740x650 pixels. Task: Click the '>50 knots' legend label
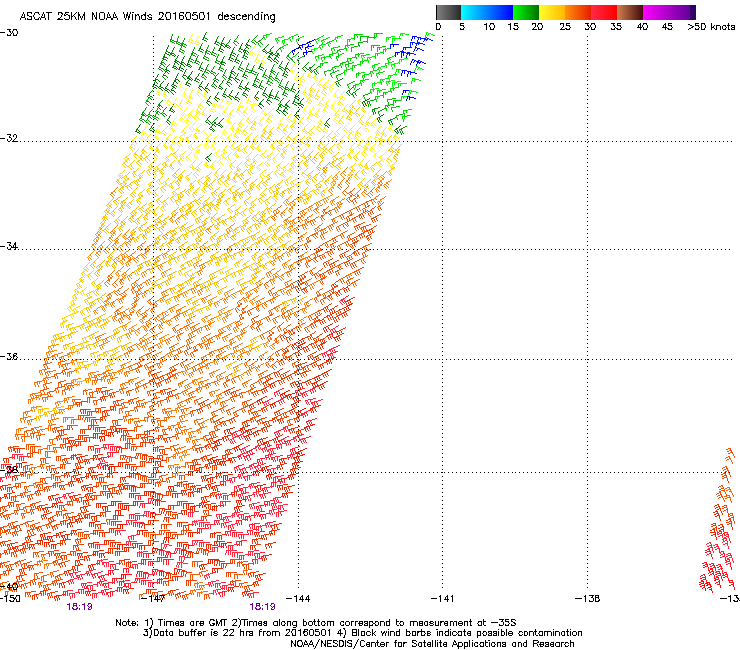pos(711,27)
